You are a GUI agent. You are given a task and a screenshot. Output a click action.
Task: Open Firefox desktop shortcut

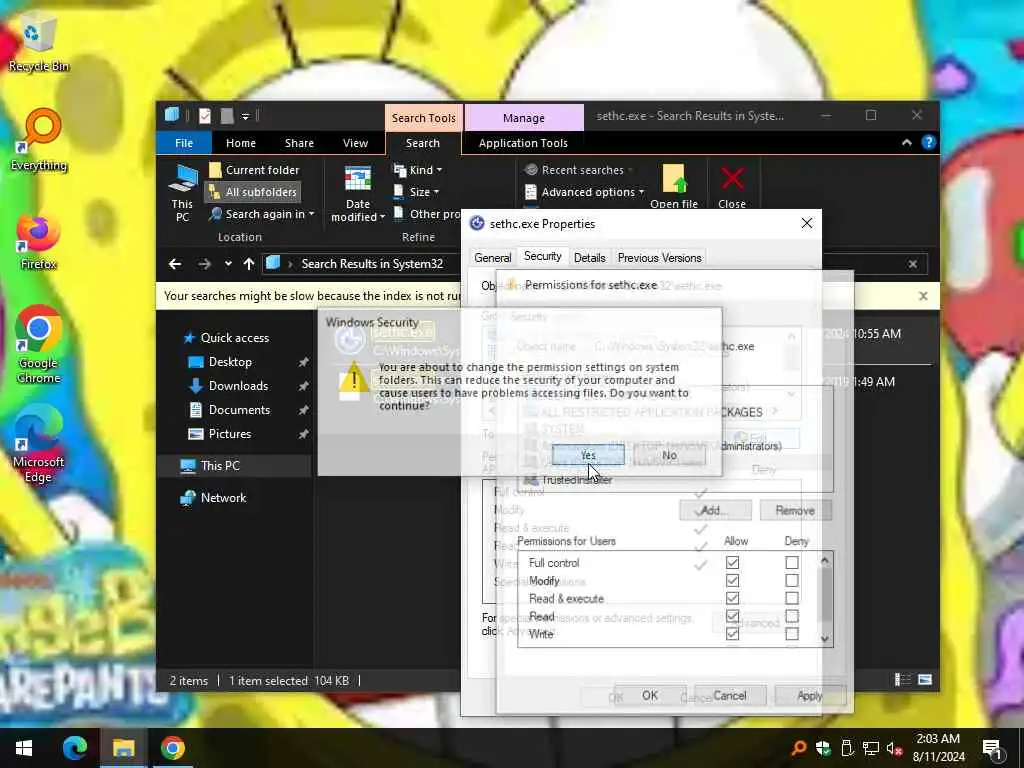coord(39,242)
